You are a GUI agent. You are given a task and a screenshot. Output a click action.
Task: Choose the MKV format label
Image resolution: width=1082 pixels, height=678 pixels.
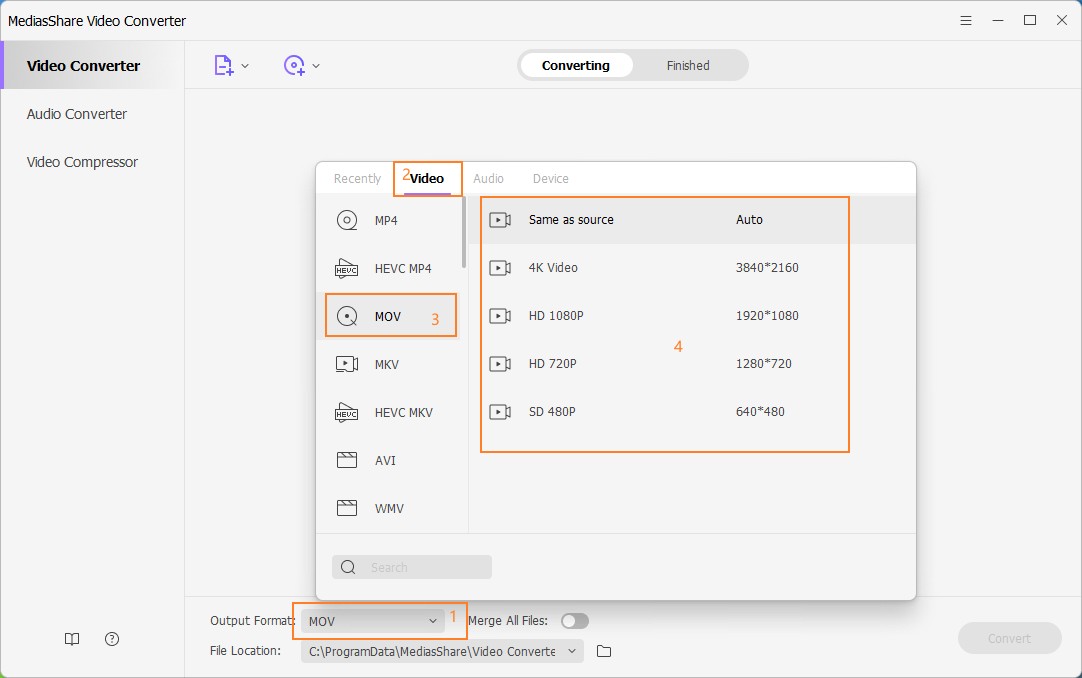[386, 365]
